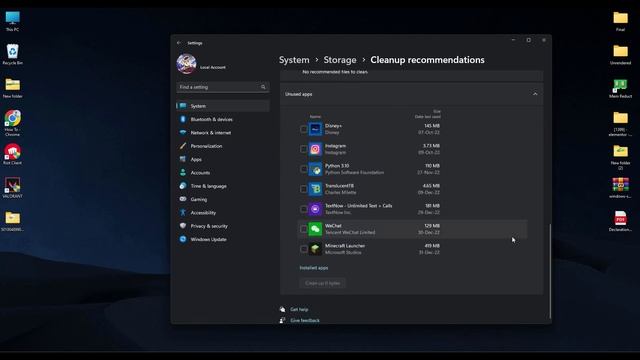The width and height of the screenshot is (640, 360).
Task: Click the Disney+ 145 MB size
Action: (x=432, y=126)
